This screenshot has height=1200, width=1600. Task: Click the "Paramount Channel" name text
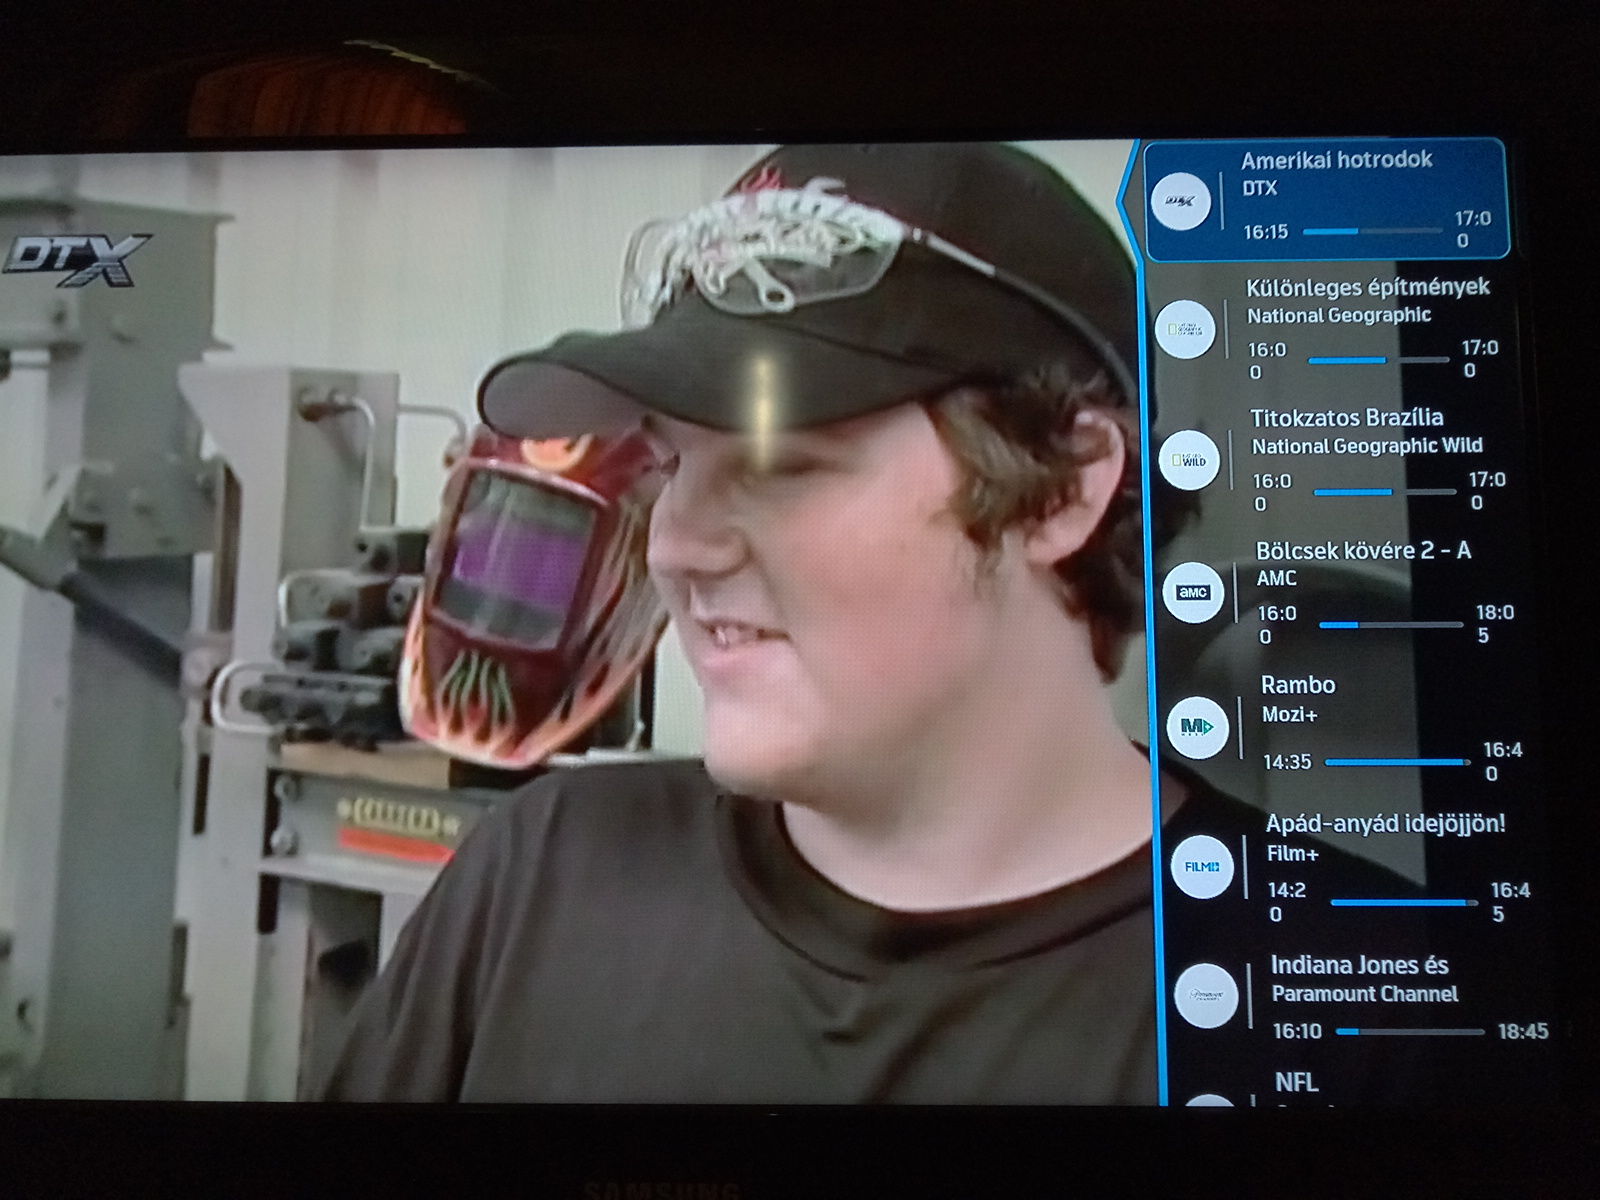click(1365, 994)
